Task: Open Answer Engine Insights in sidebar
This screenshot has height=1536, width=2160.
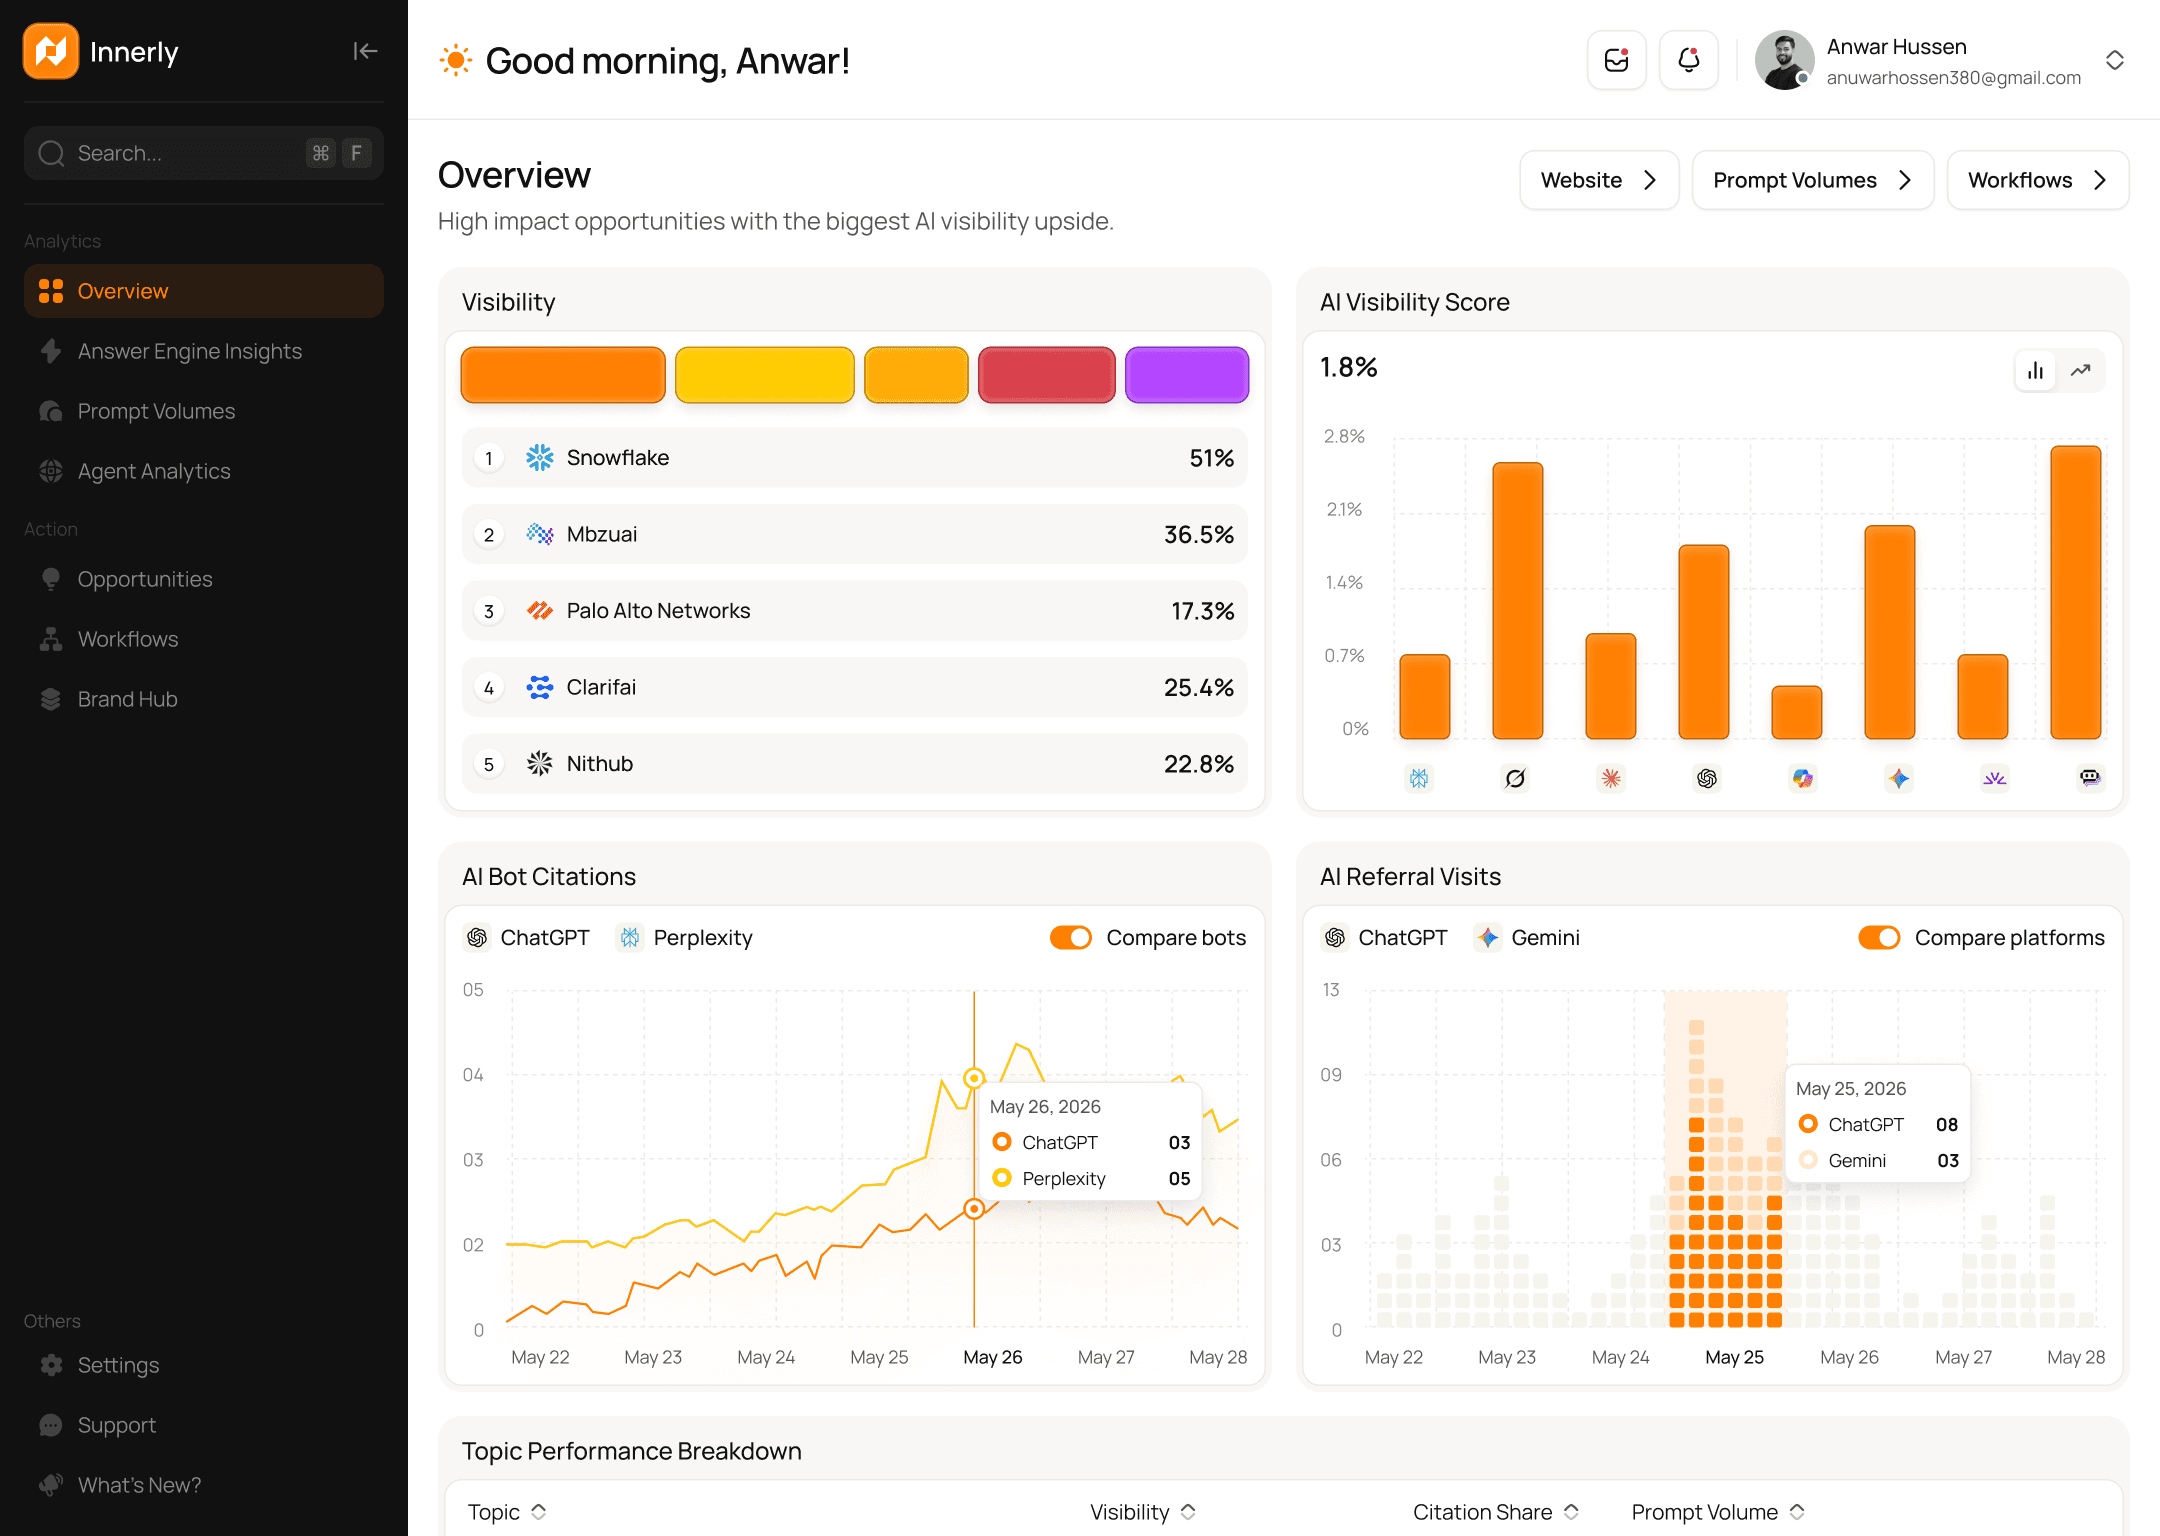Action: [204, 351]
